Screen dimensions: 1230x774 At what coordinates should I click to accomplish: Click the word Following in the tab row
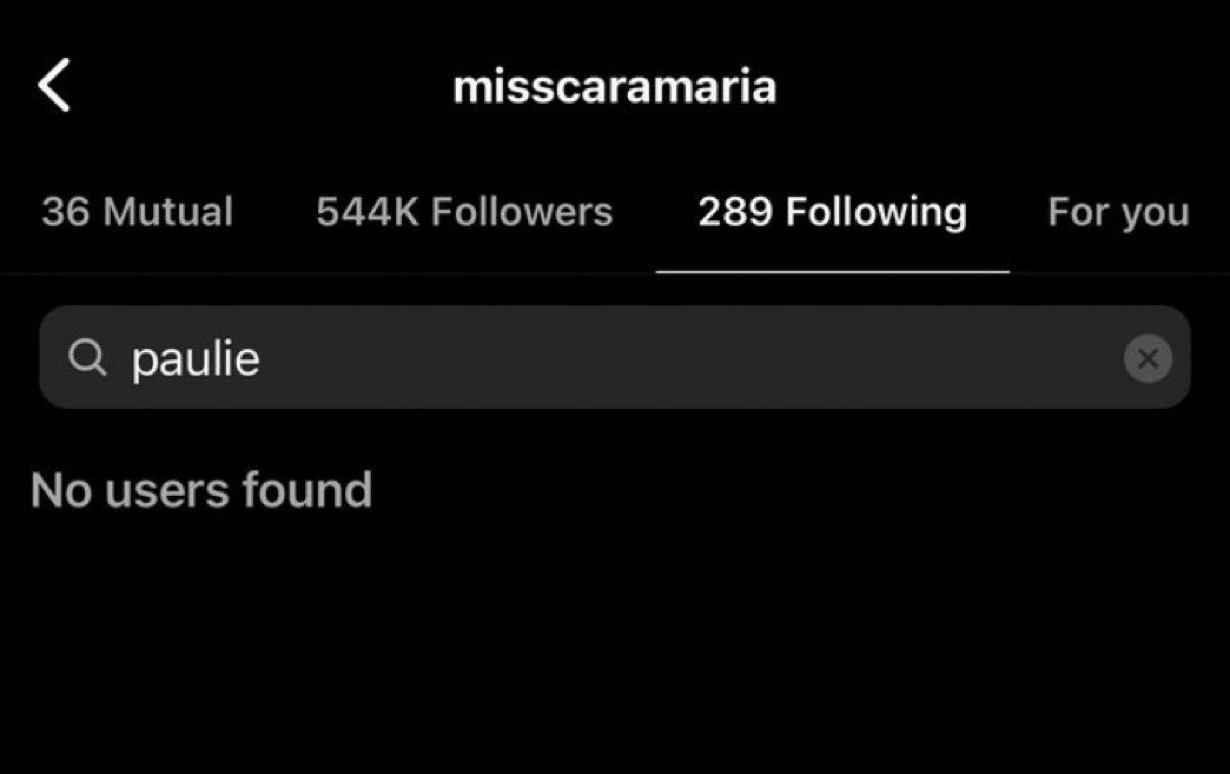tap(877, 213)
